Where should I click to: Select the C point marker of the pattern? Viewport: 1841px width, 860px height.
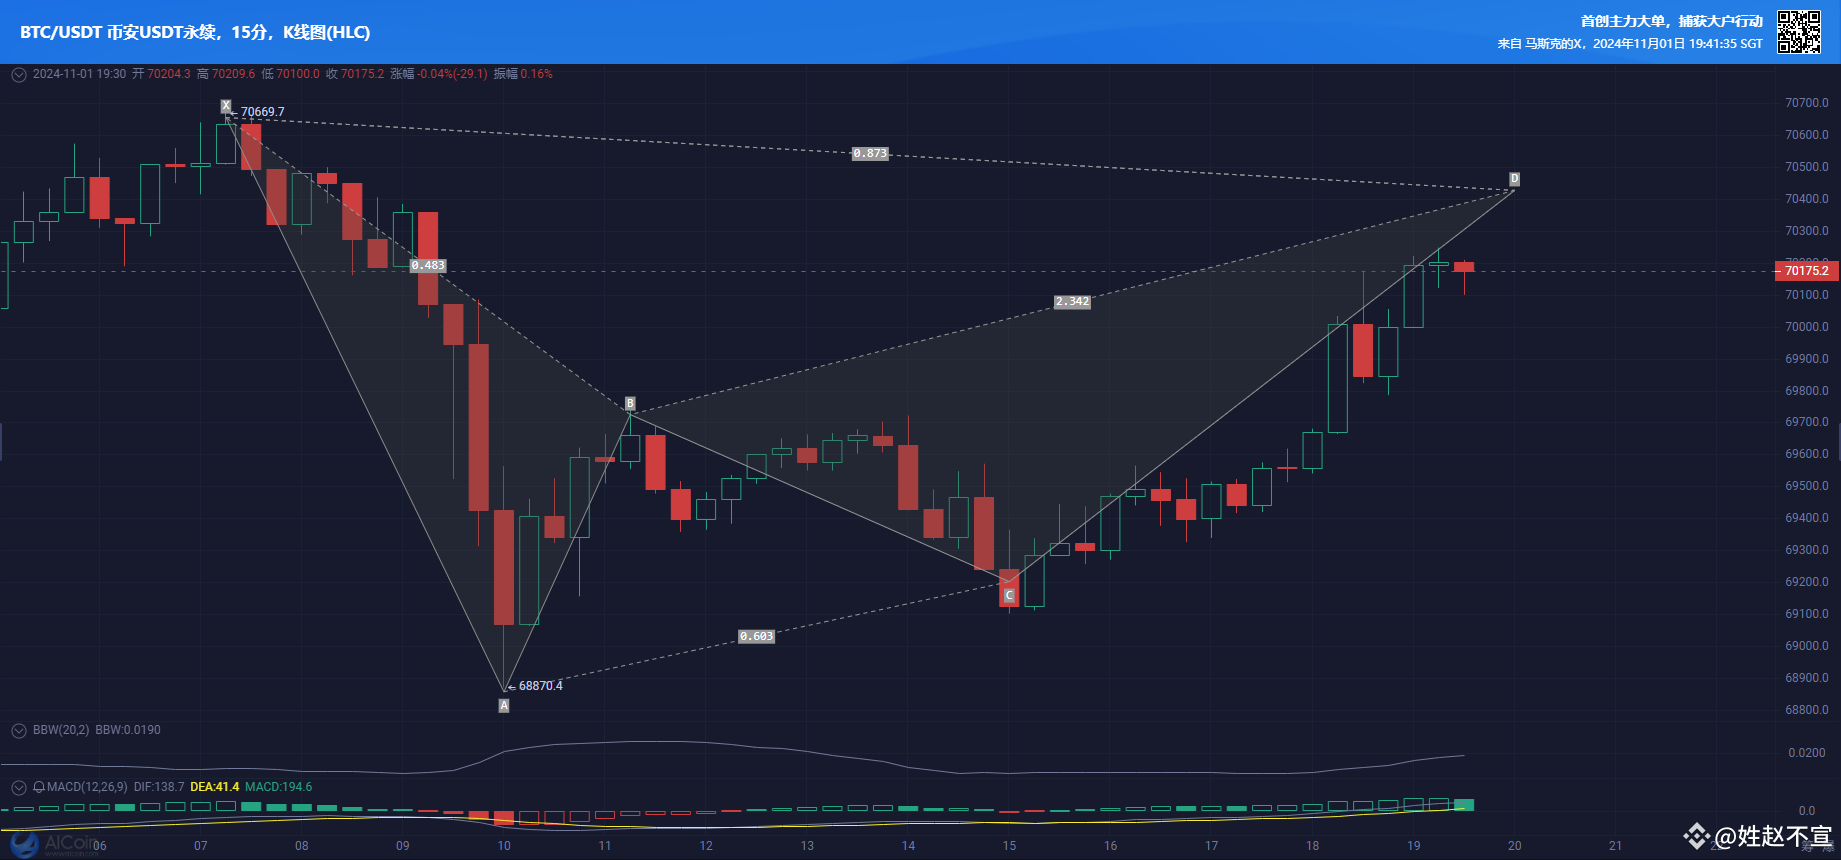[1009, 595]
